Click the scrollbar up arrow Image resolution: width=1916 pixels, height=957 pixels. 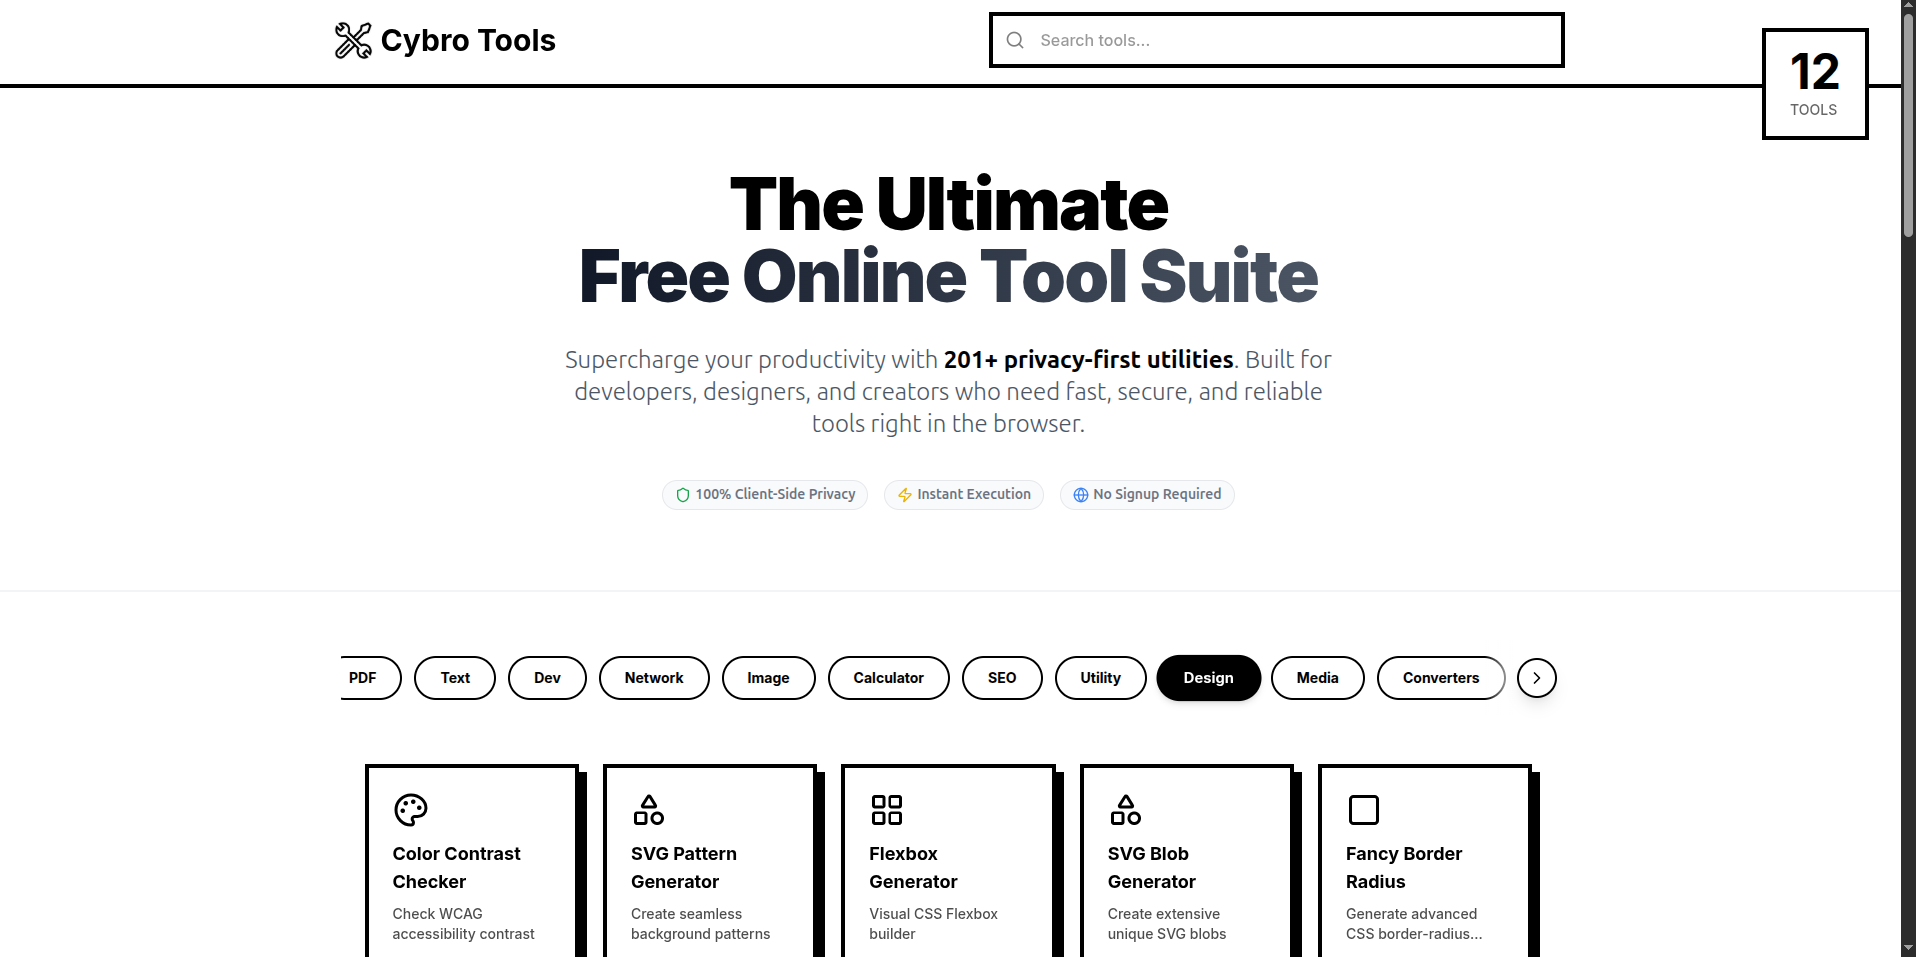pos(1907,6)
